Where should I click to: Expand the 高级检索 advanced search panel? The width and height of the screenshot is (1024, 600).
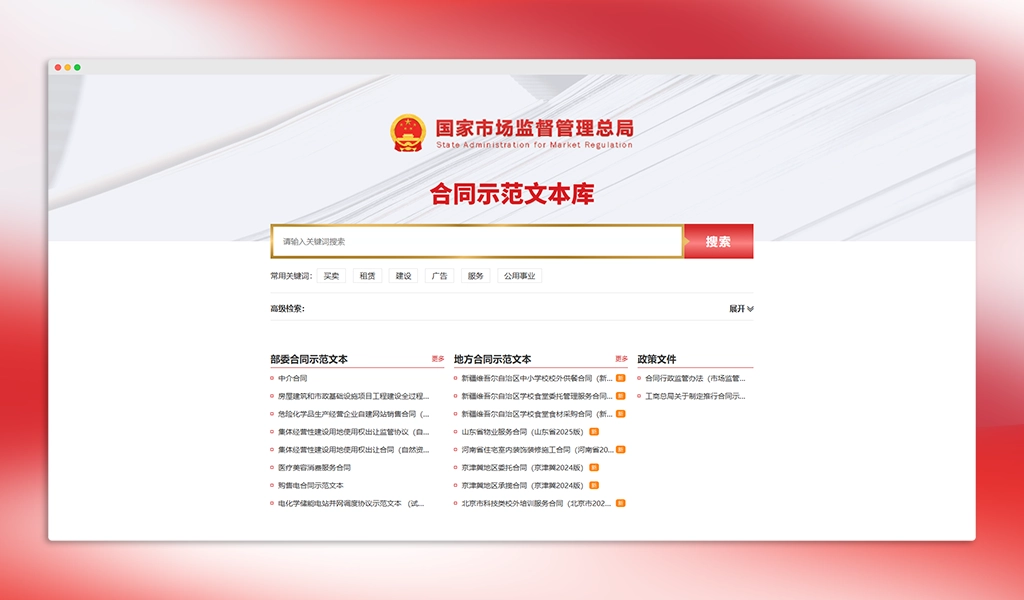(741, 309)
